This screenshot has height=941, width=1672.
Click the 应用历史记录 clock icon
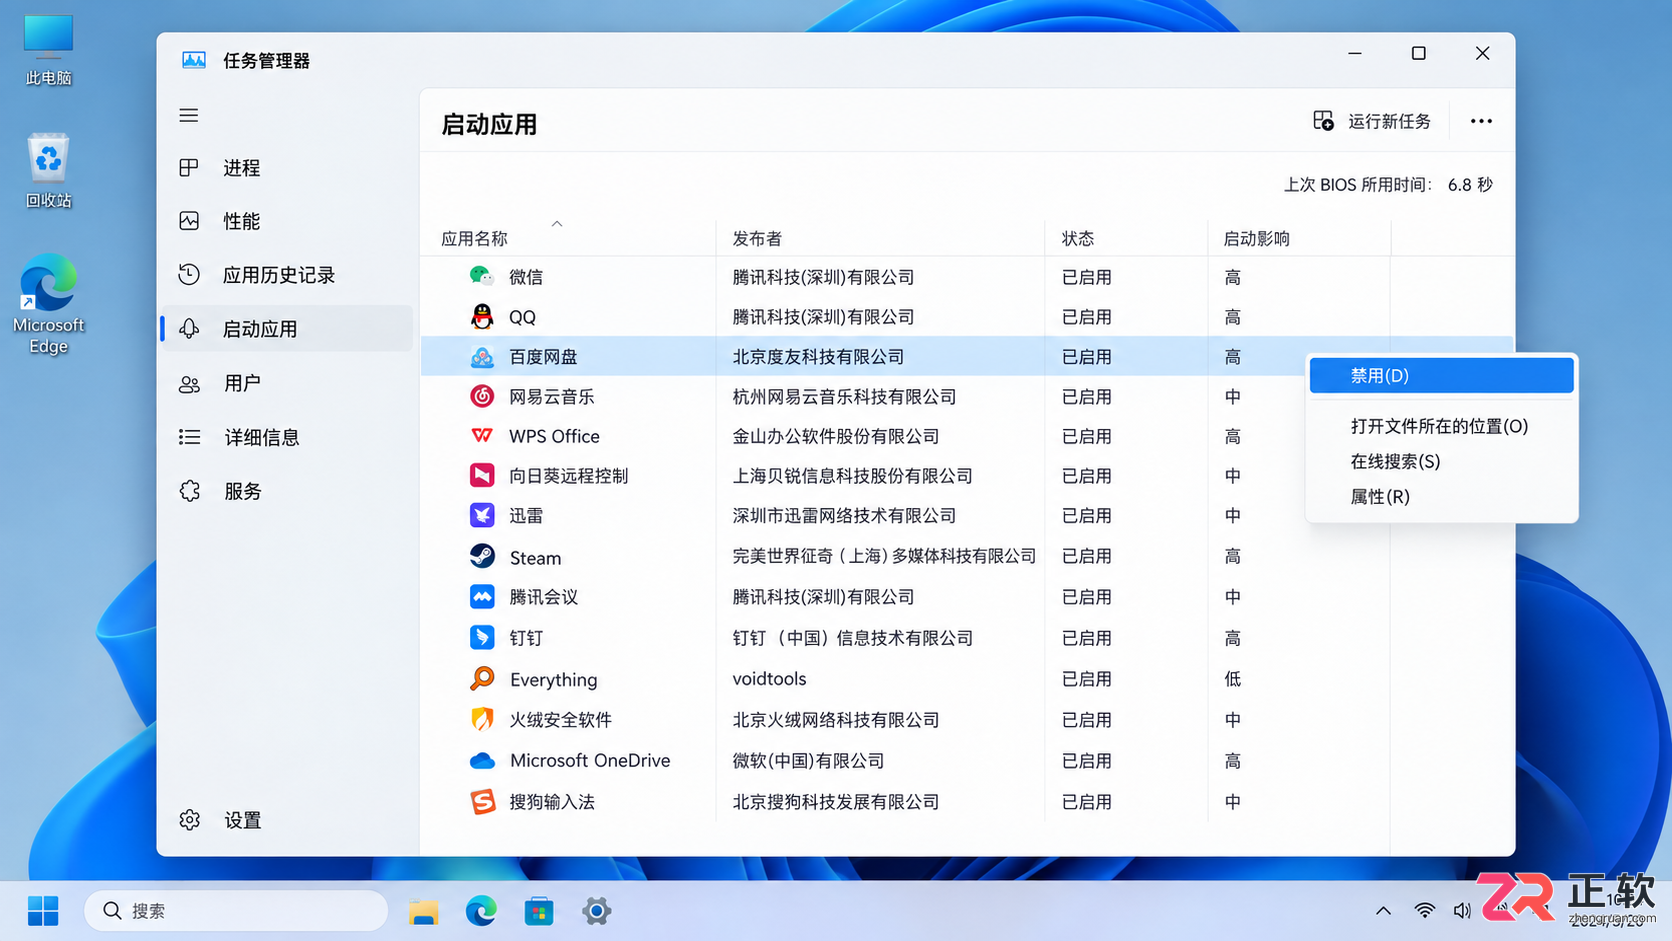(189, 274)
